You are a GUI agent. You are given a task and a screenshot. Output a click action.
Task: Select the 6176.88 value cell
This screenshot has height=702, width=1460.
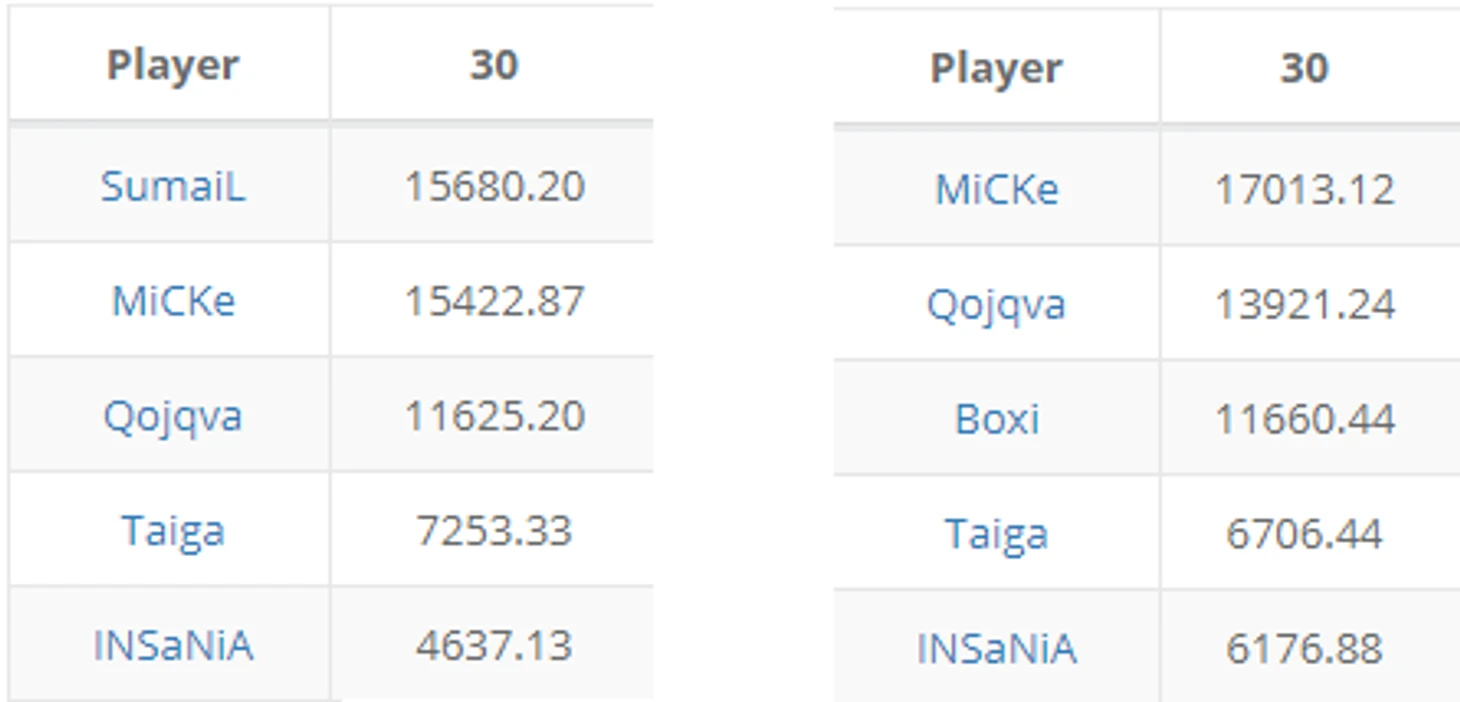[1304, 649]
